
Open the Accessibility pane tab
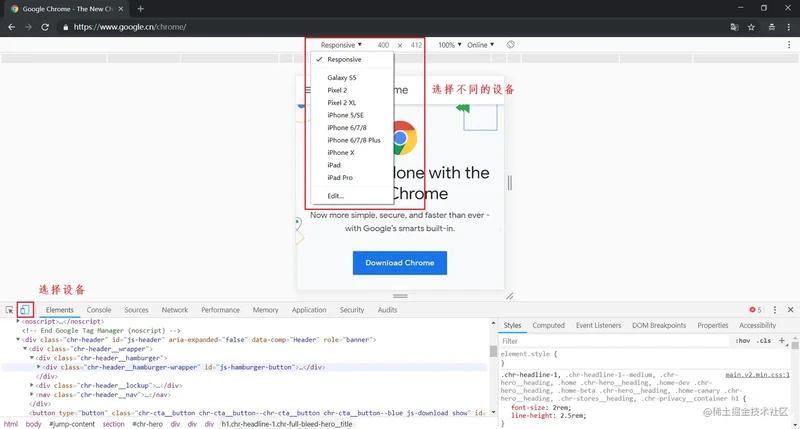pos(757,325)
